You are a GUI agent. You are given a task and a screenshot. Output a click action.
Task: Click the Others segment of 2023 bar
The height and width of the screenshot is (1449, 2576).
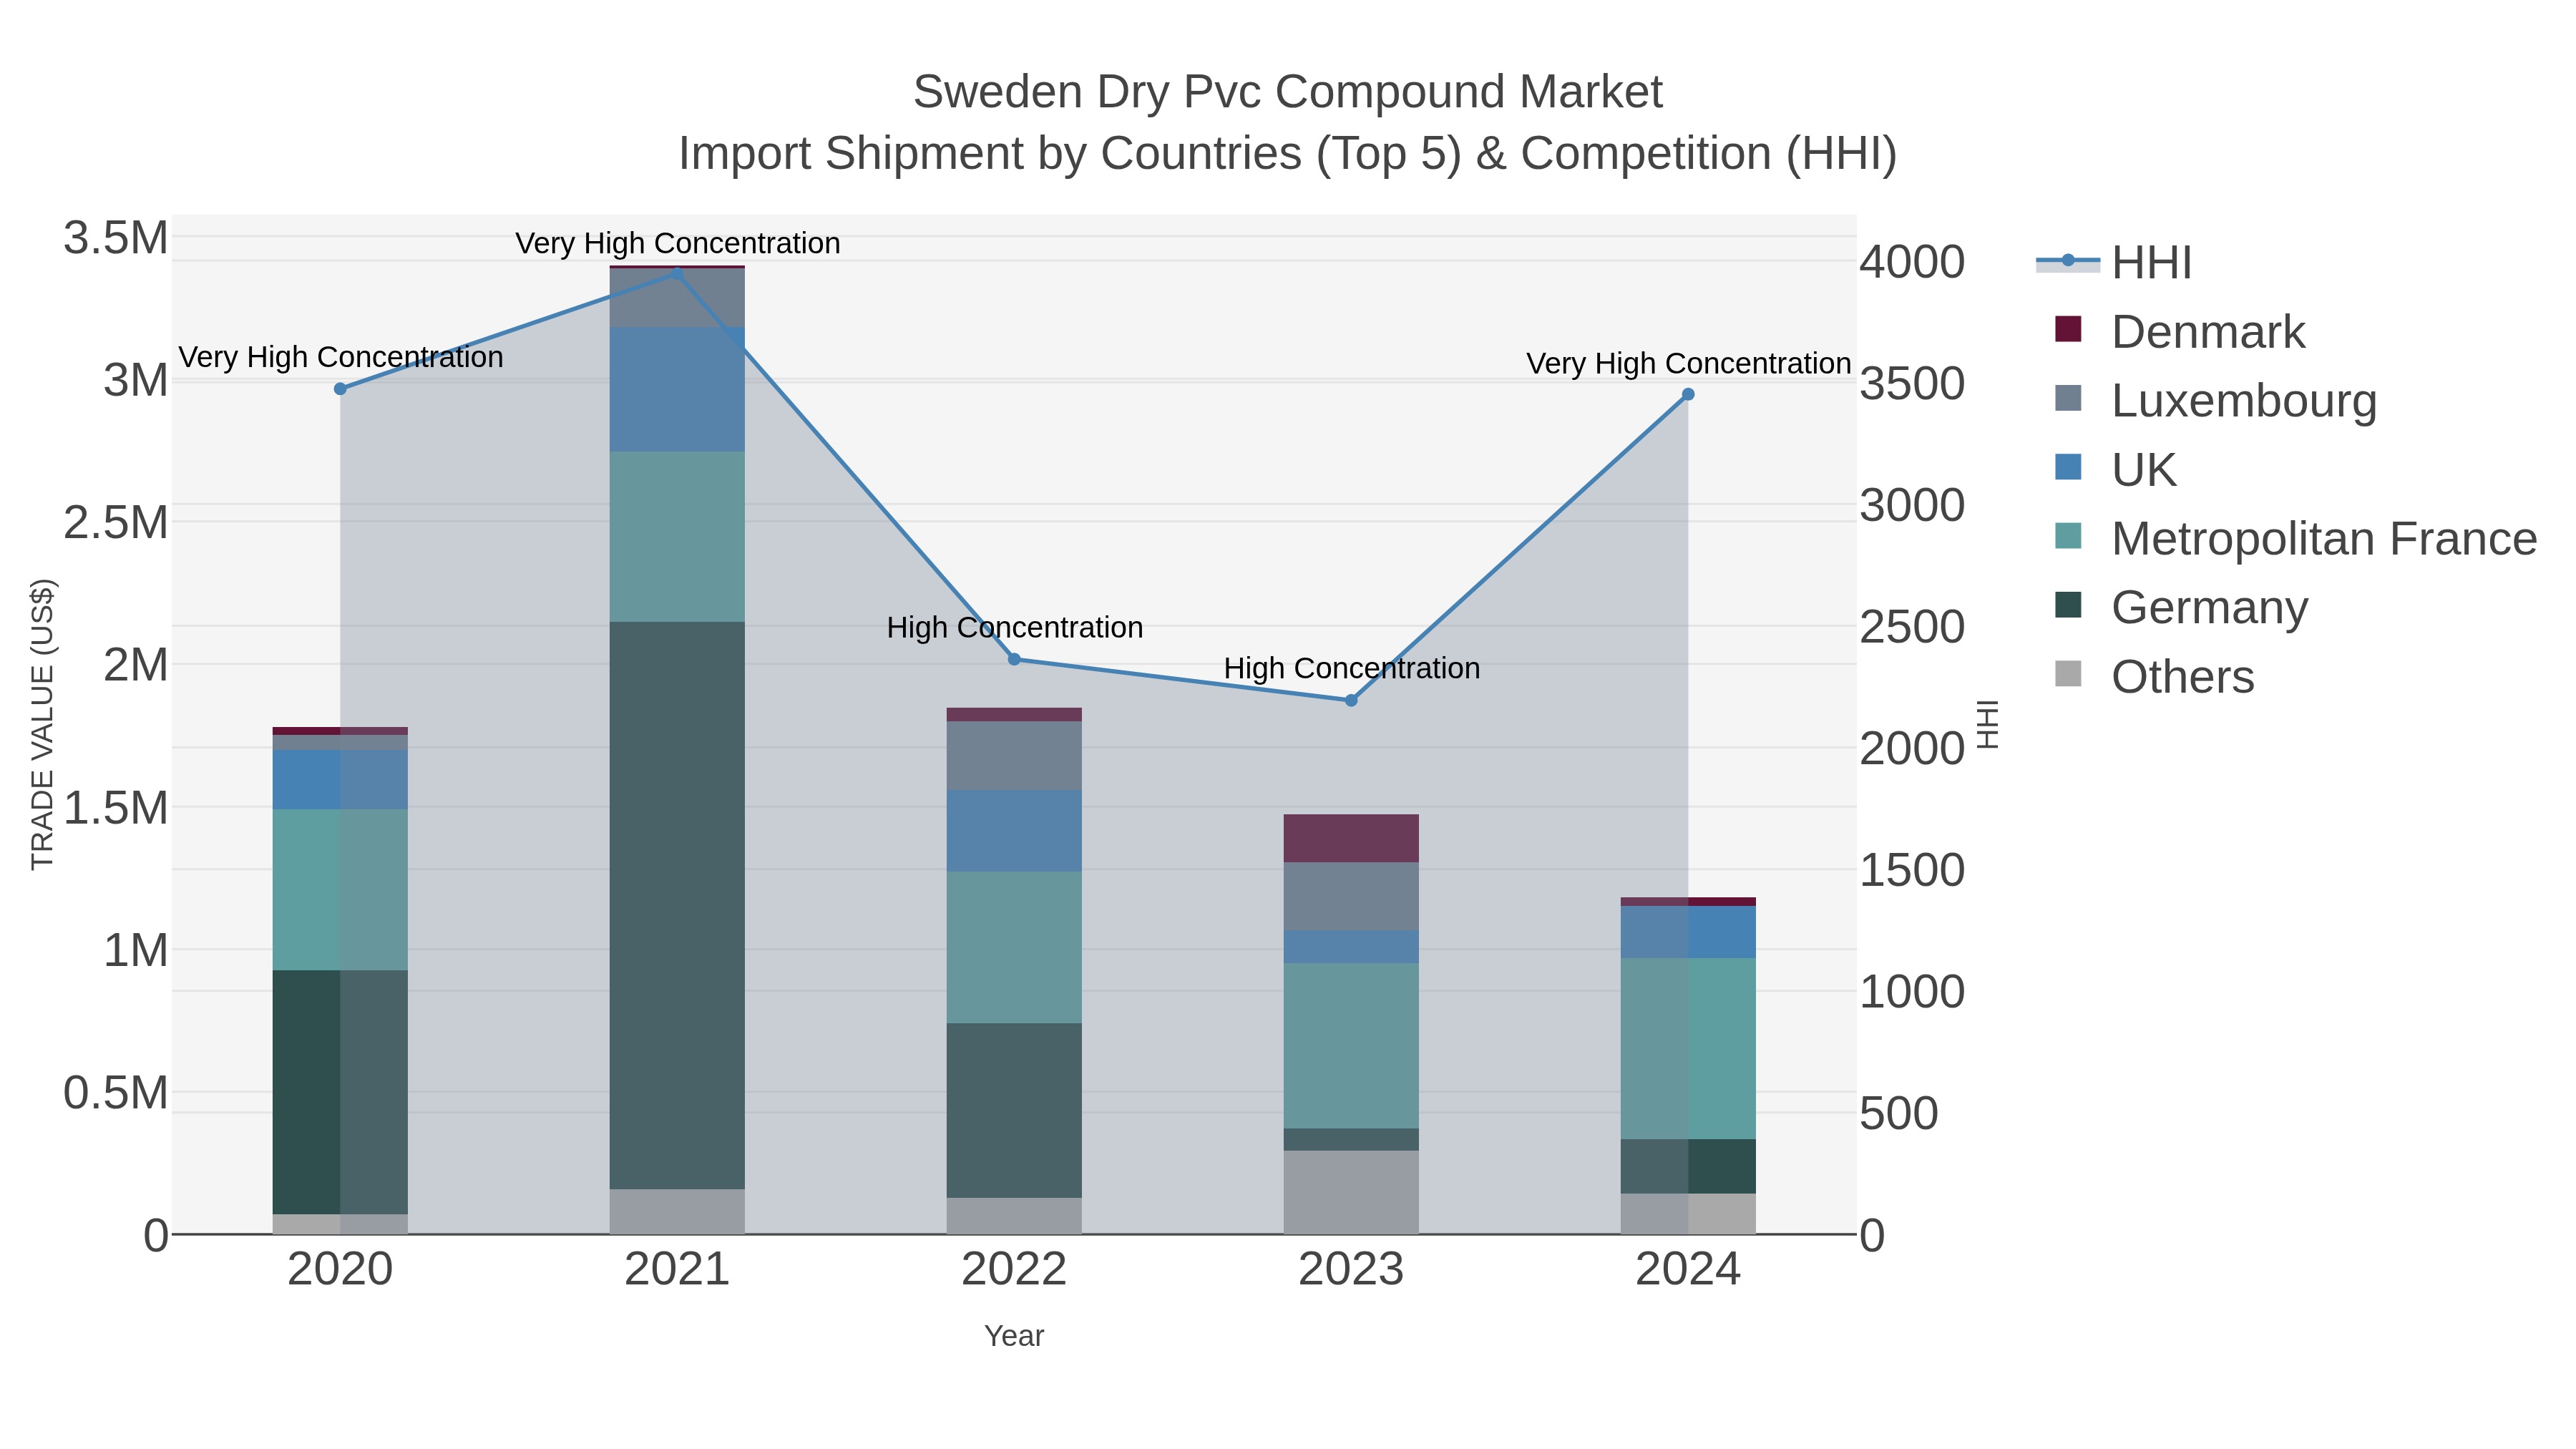click(x=1351, y=1192)
